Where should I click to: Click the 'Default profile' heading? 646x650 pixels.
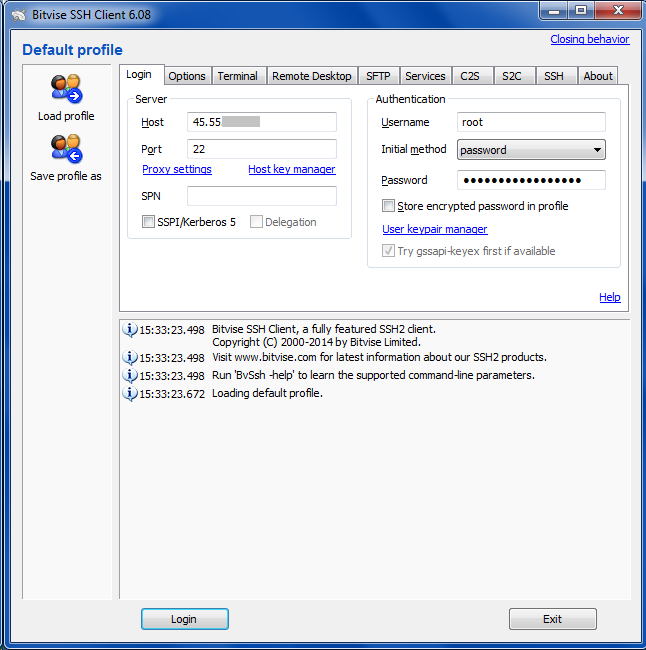point(73,50)
